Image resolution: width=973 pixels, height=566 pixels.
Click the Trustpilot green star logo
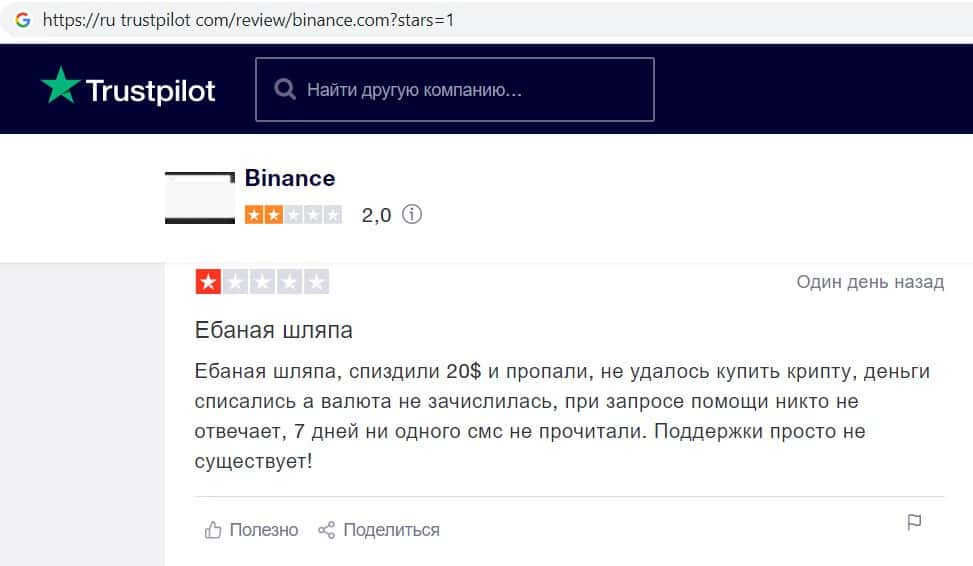tap(59, 88)
